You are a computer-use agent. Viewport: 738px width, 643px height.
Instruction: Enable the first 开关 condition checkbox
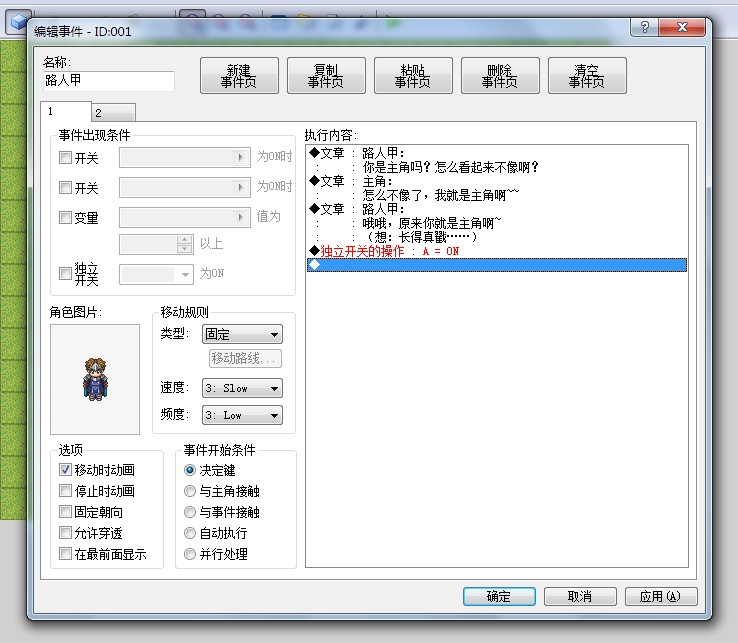(65, 157)
